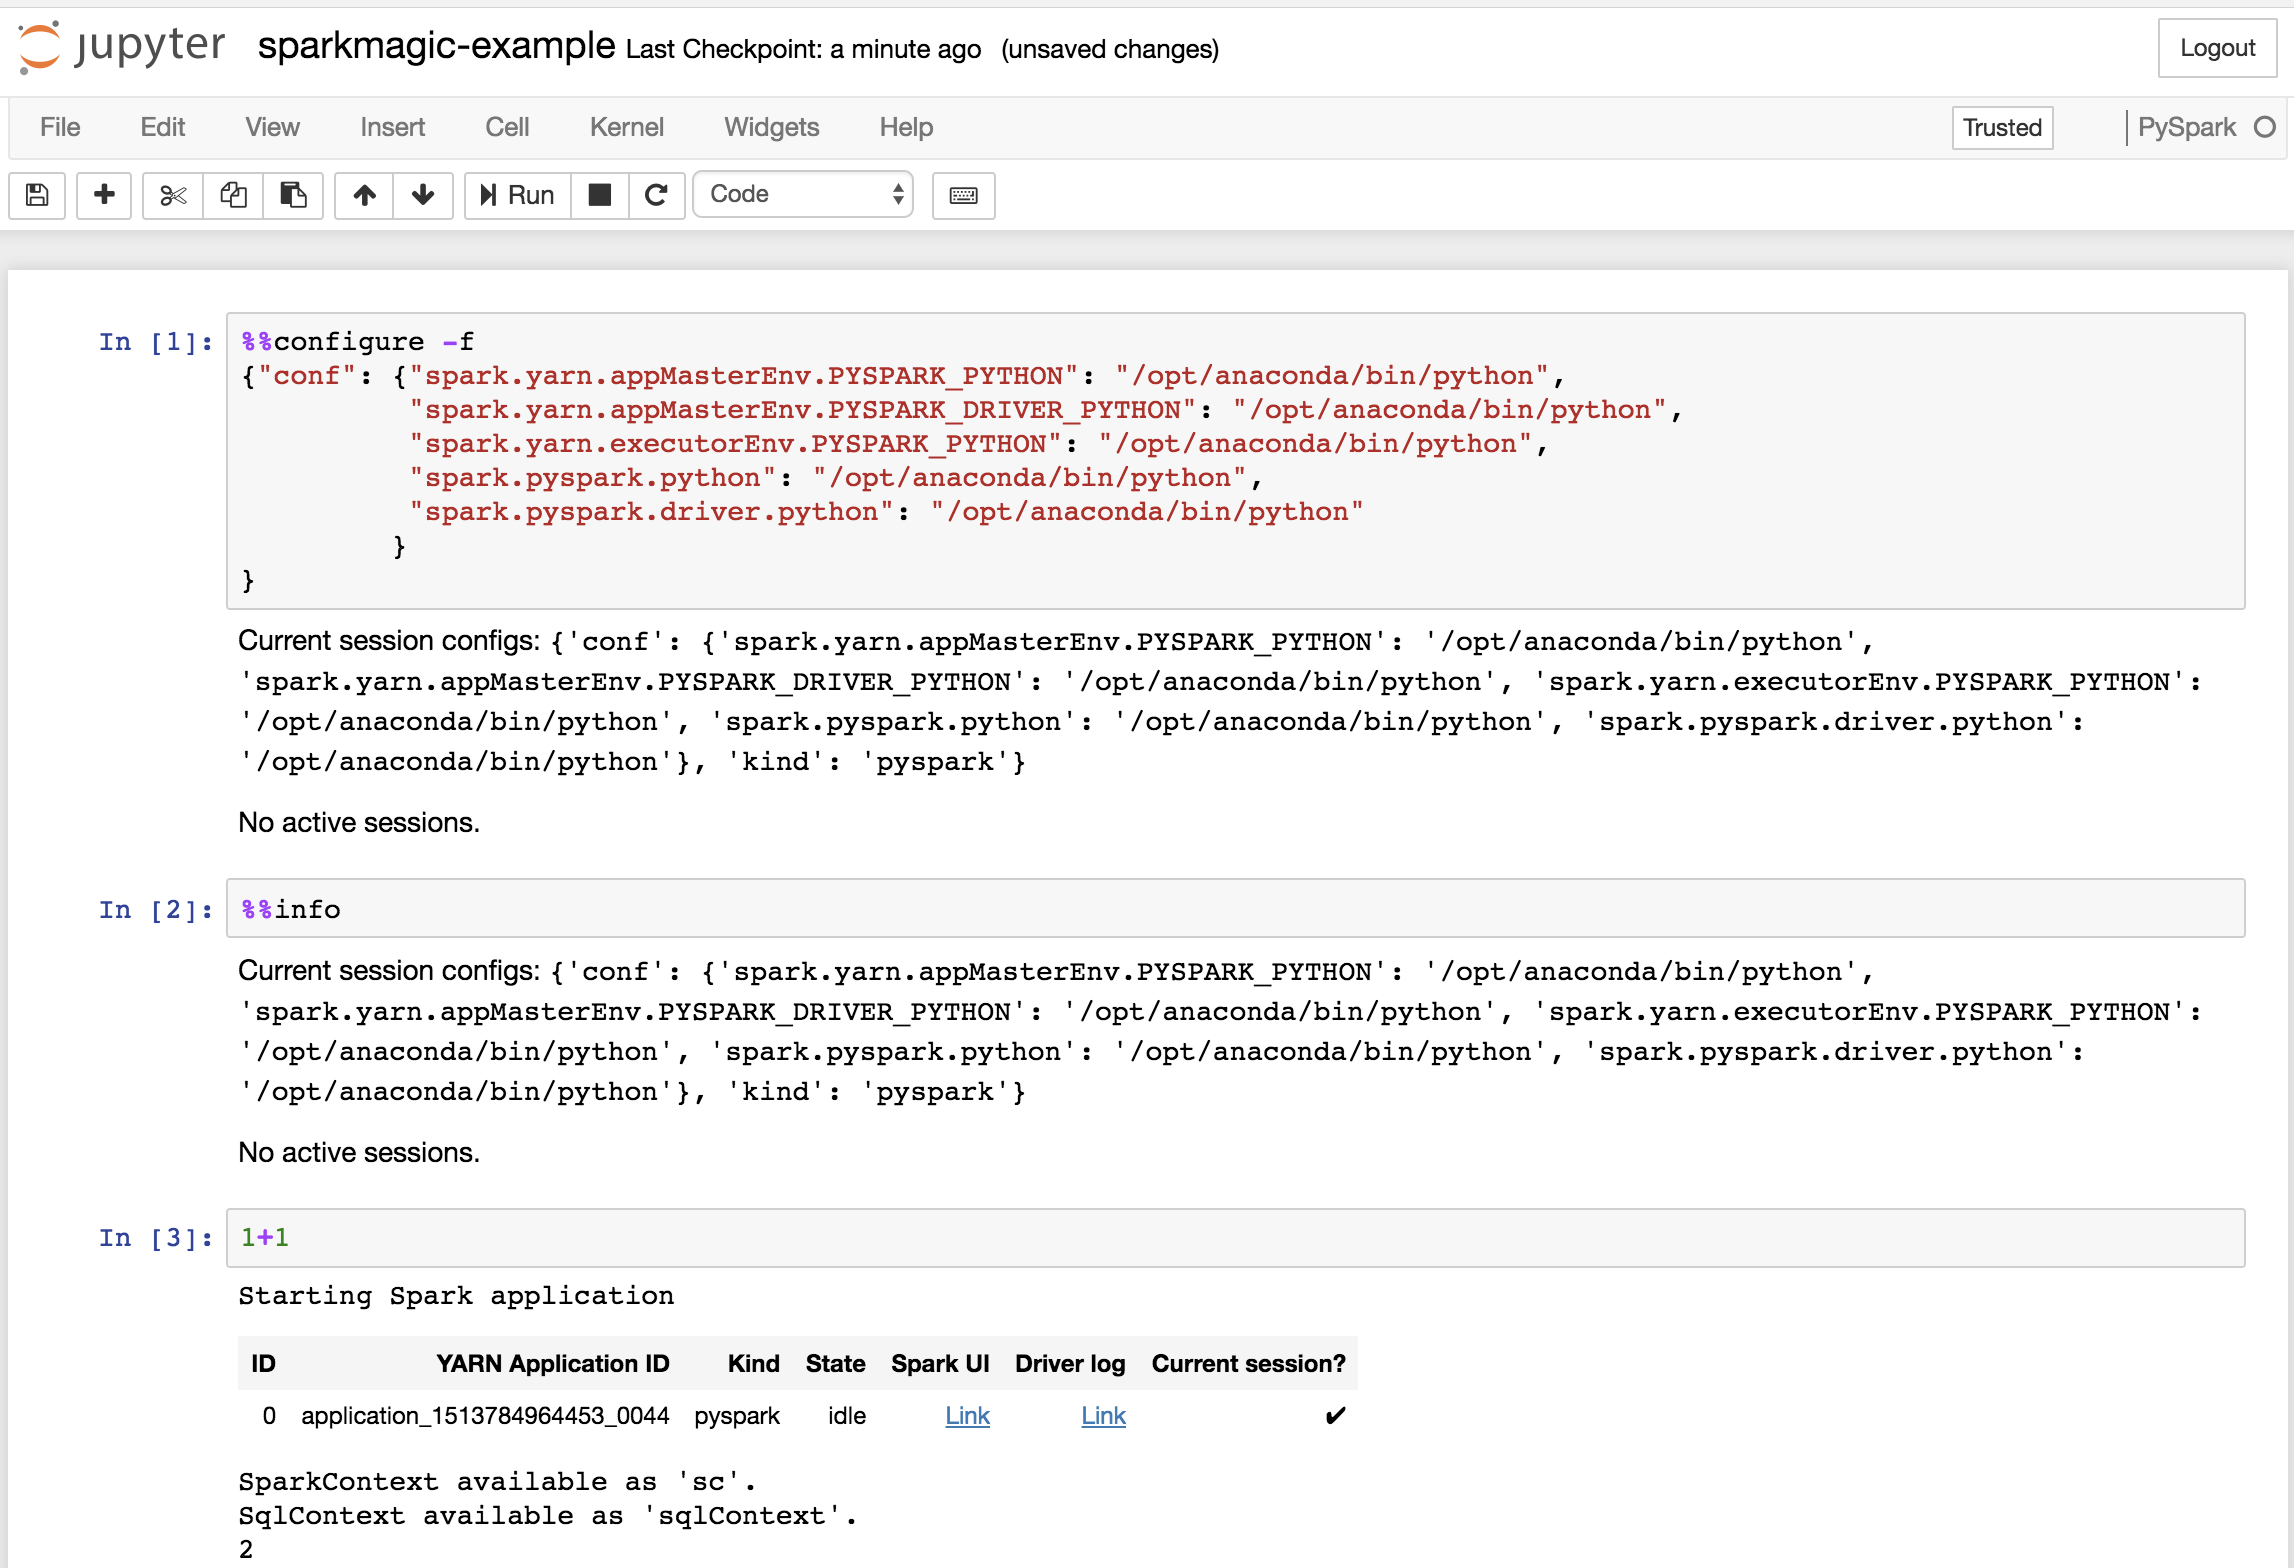Paste cells below icon
Image resolution: width=2294 pixels, height=1568 pixels.
coord(293,195)
